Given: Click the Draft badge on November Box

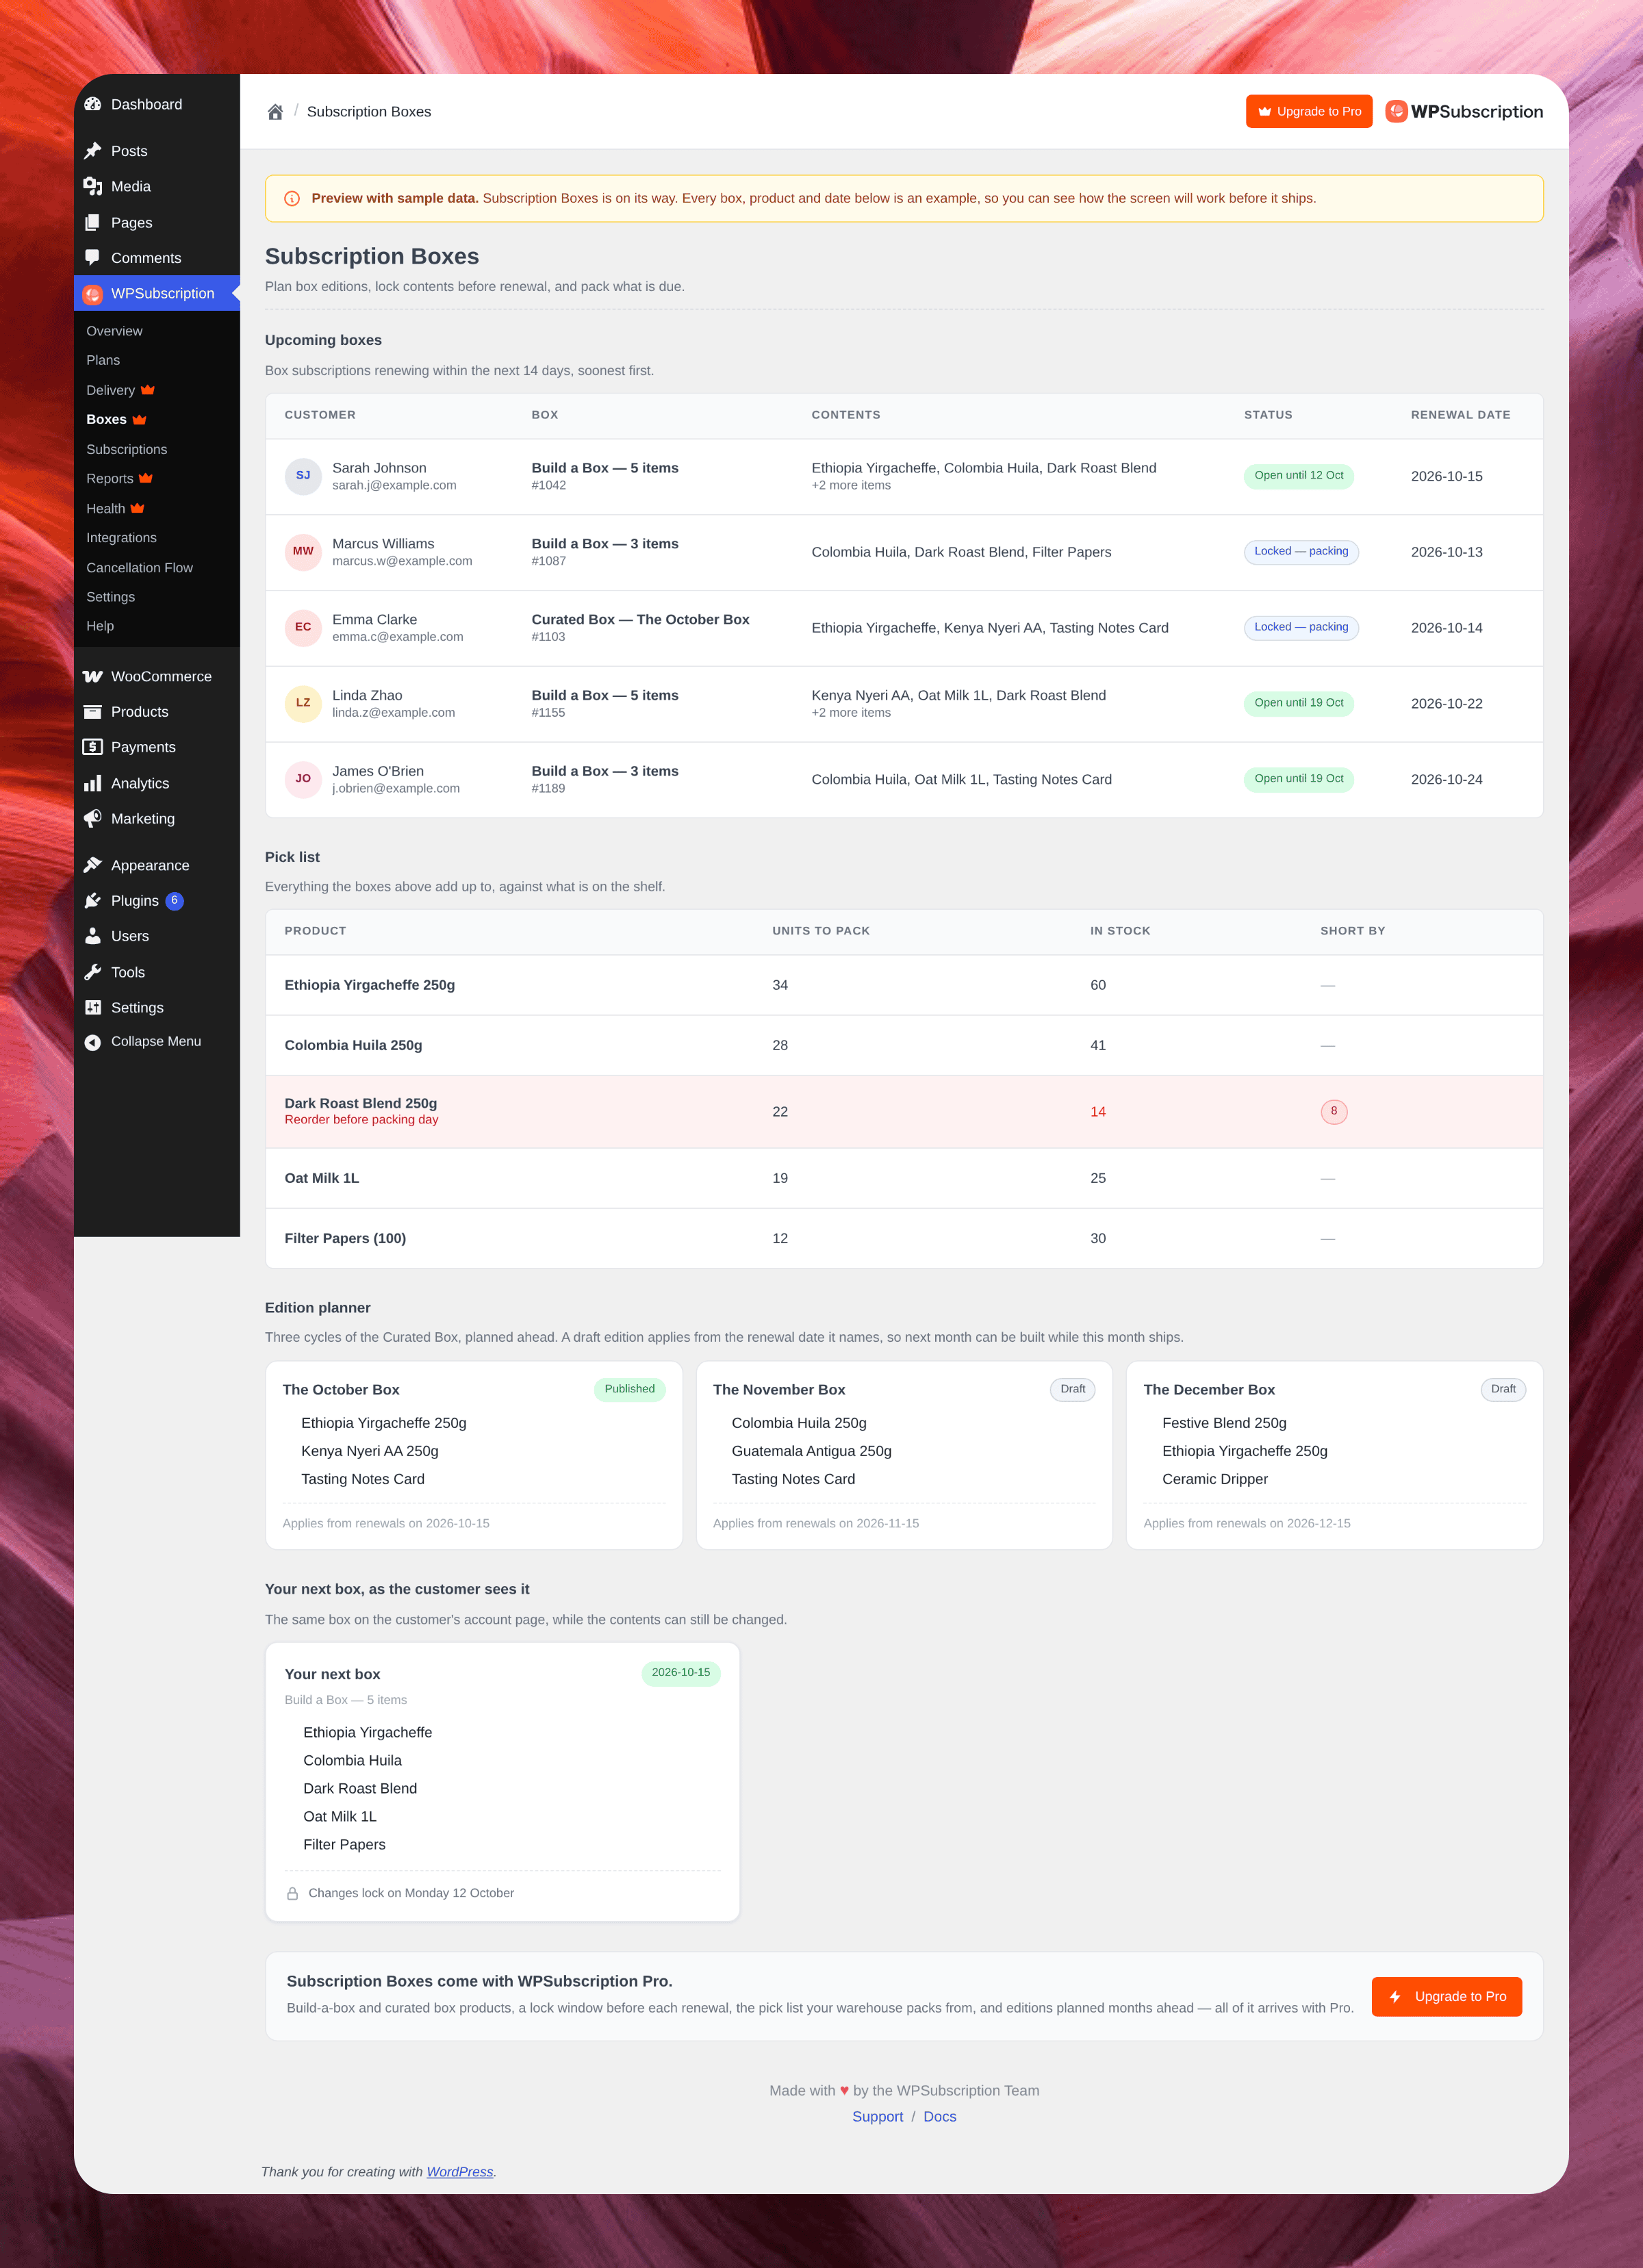Looking at the screenshot, I should pyautogui.click(x=1072, y=1389).
